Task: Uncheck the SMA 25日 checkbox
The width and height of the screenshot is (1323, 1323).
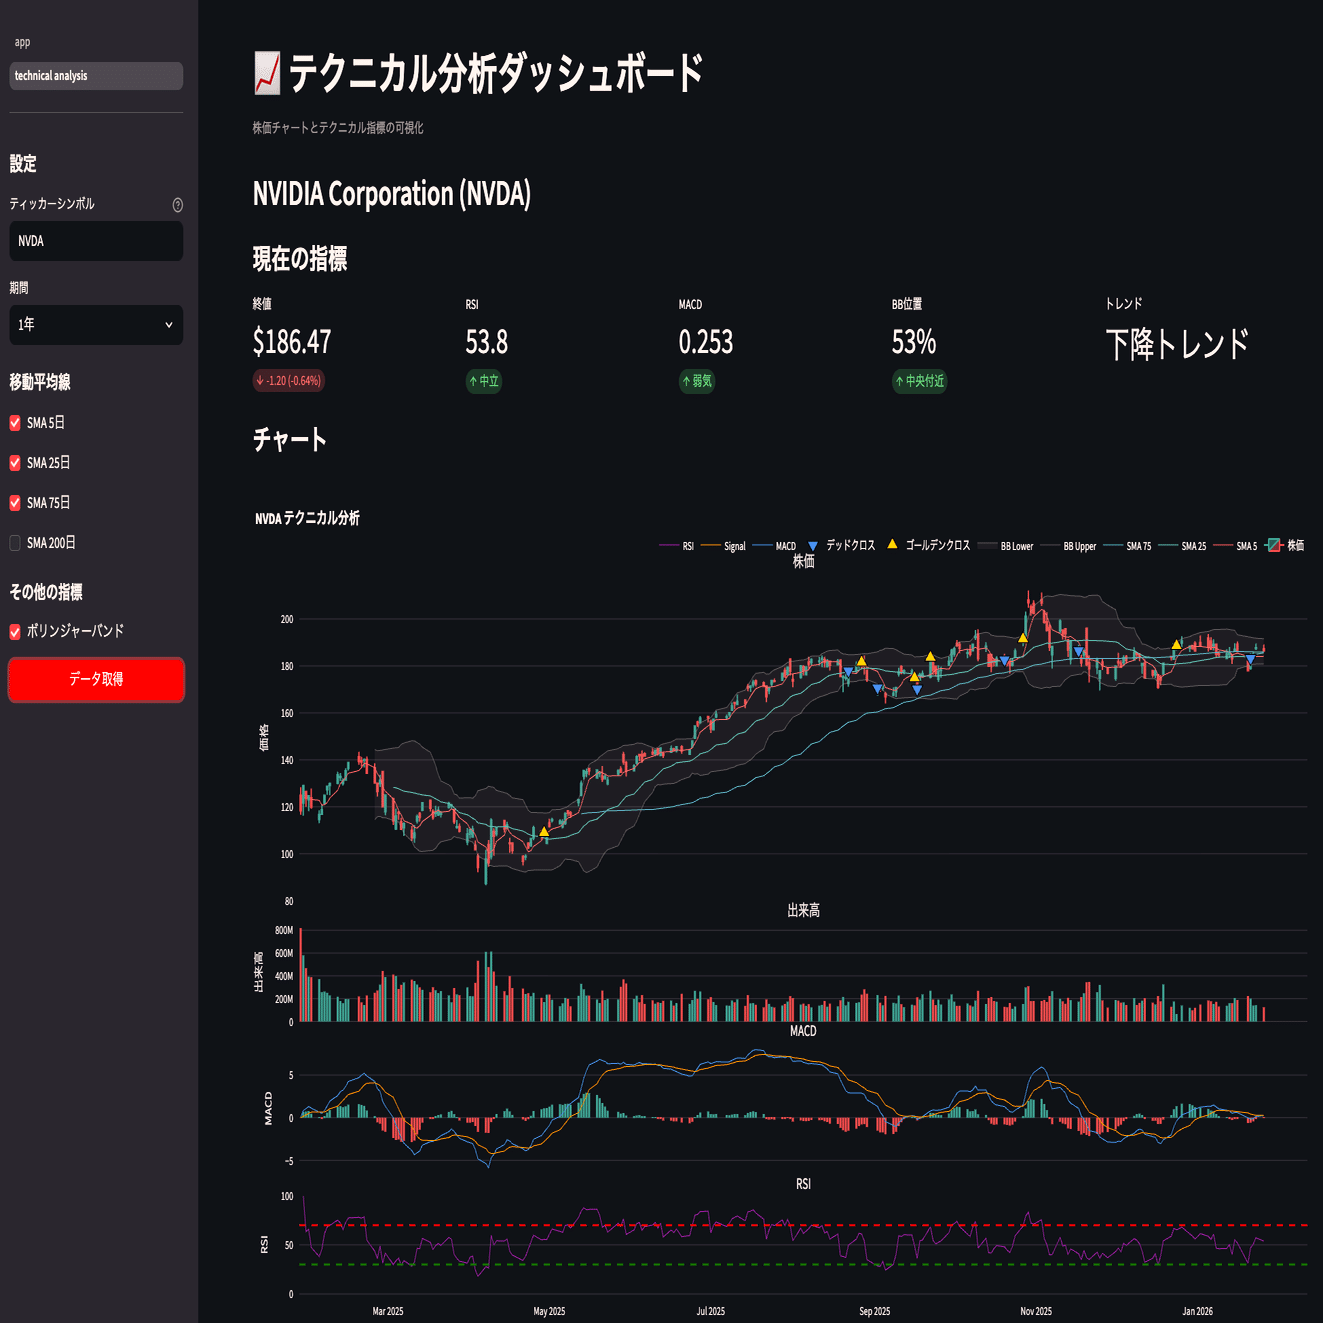Action: (x=15, y=463)
